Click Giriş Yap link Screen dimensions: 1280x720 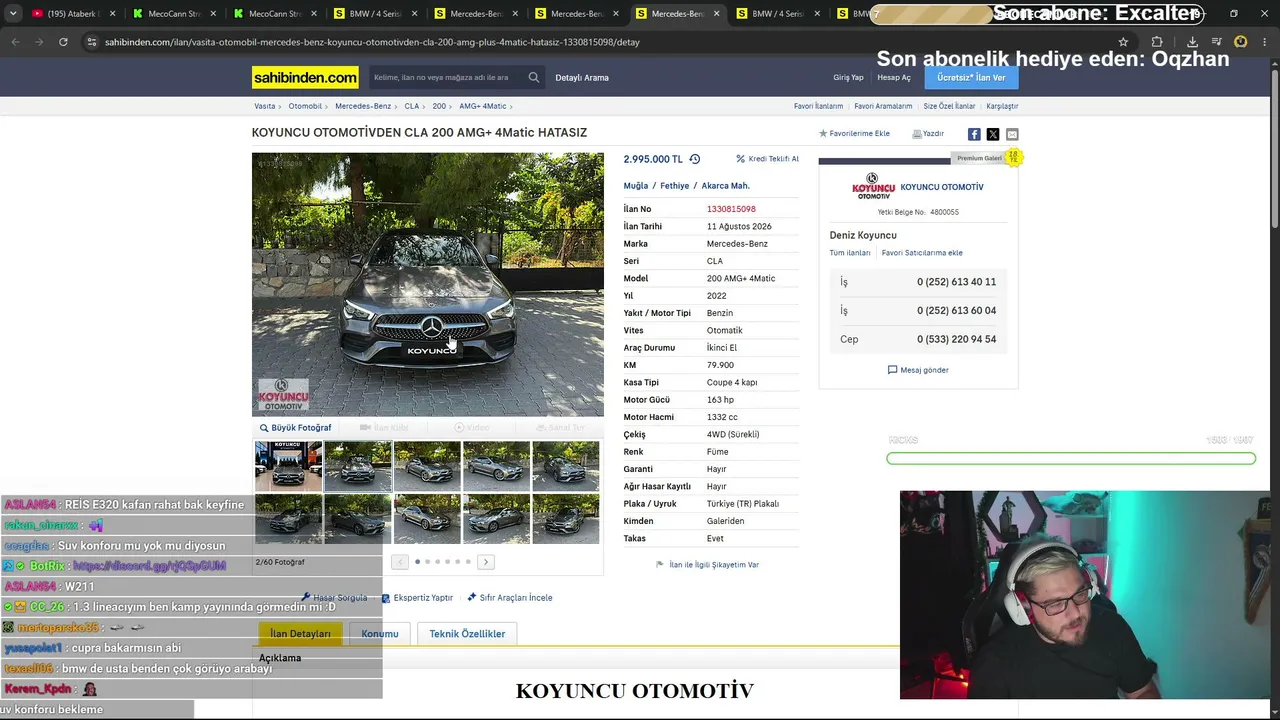(x=848, y=77)
